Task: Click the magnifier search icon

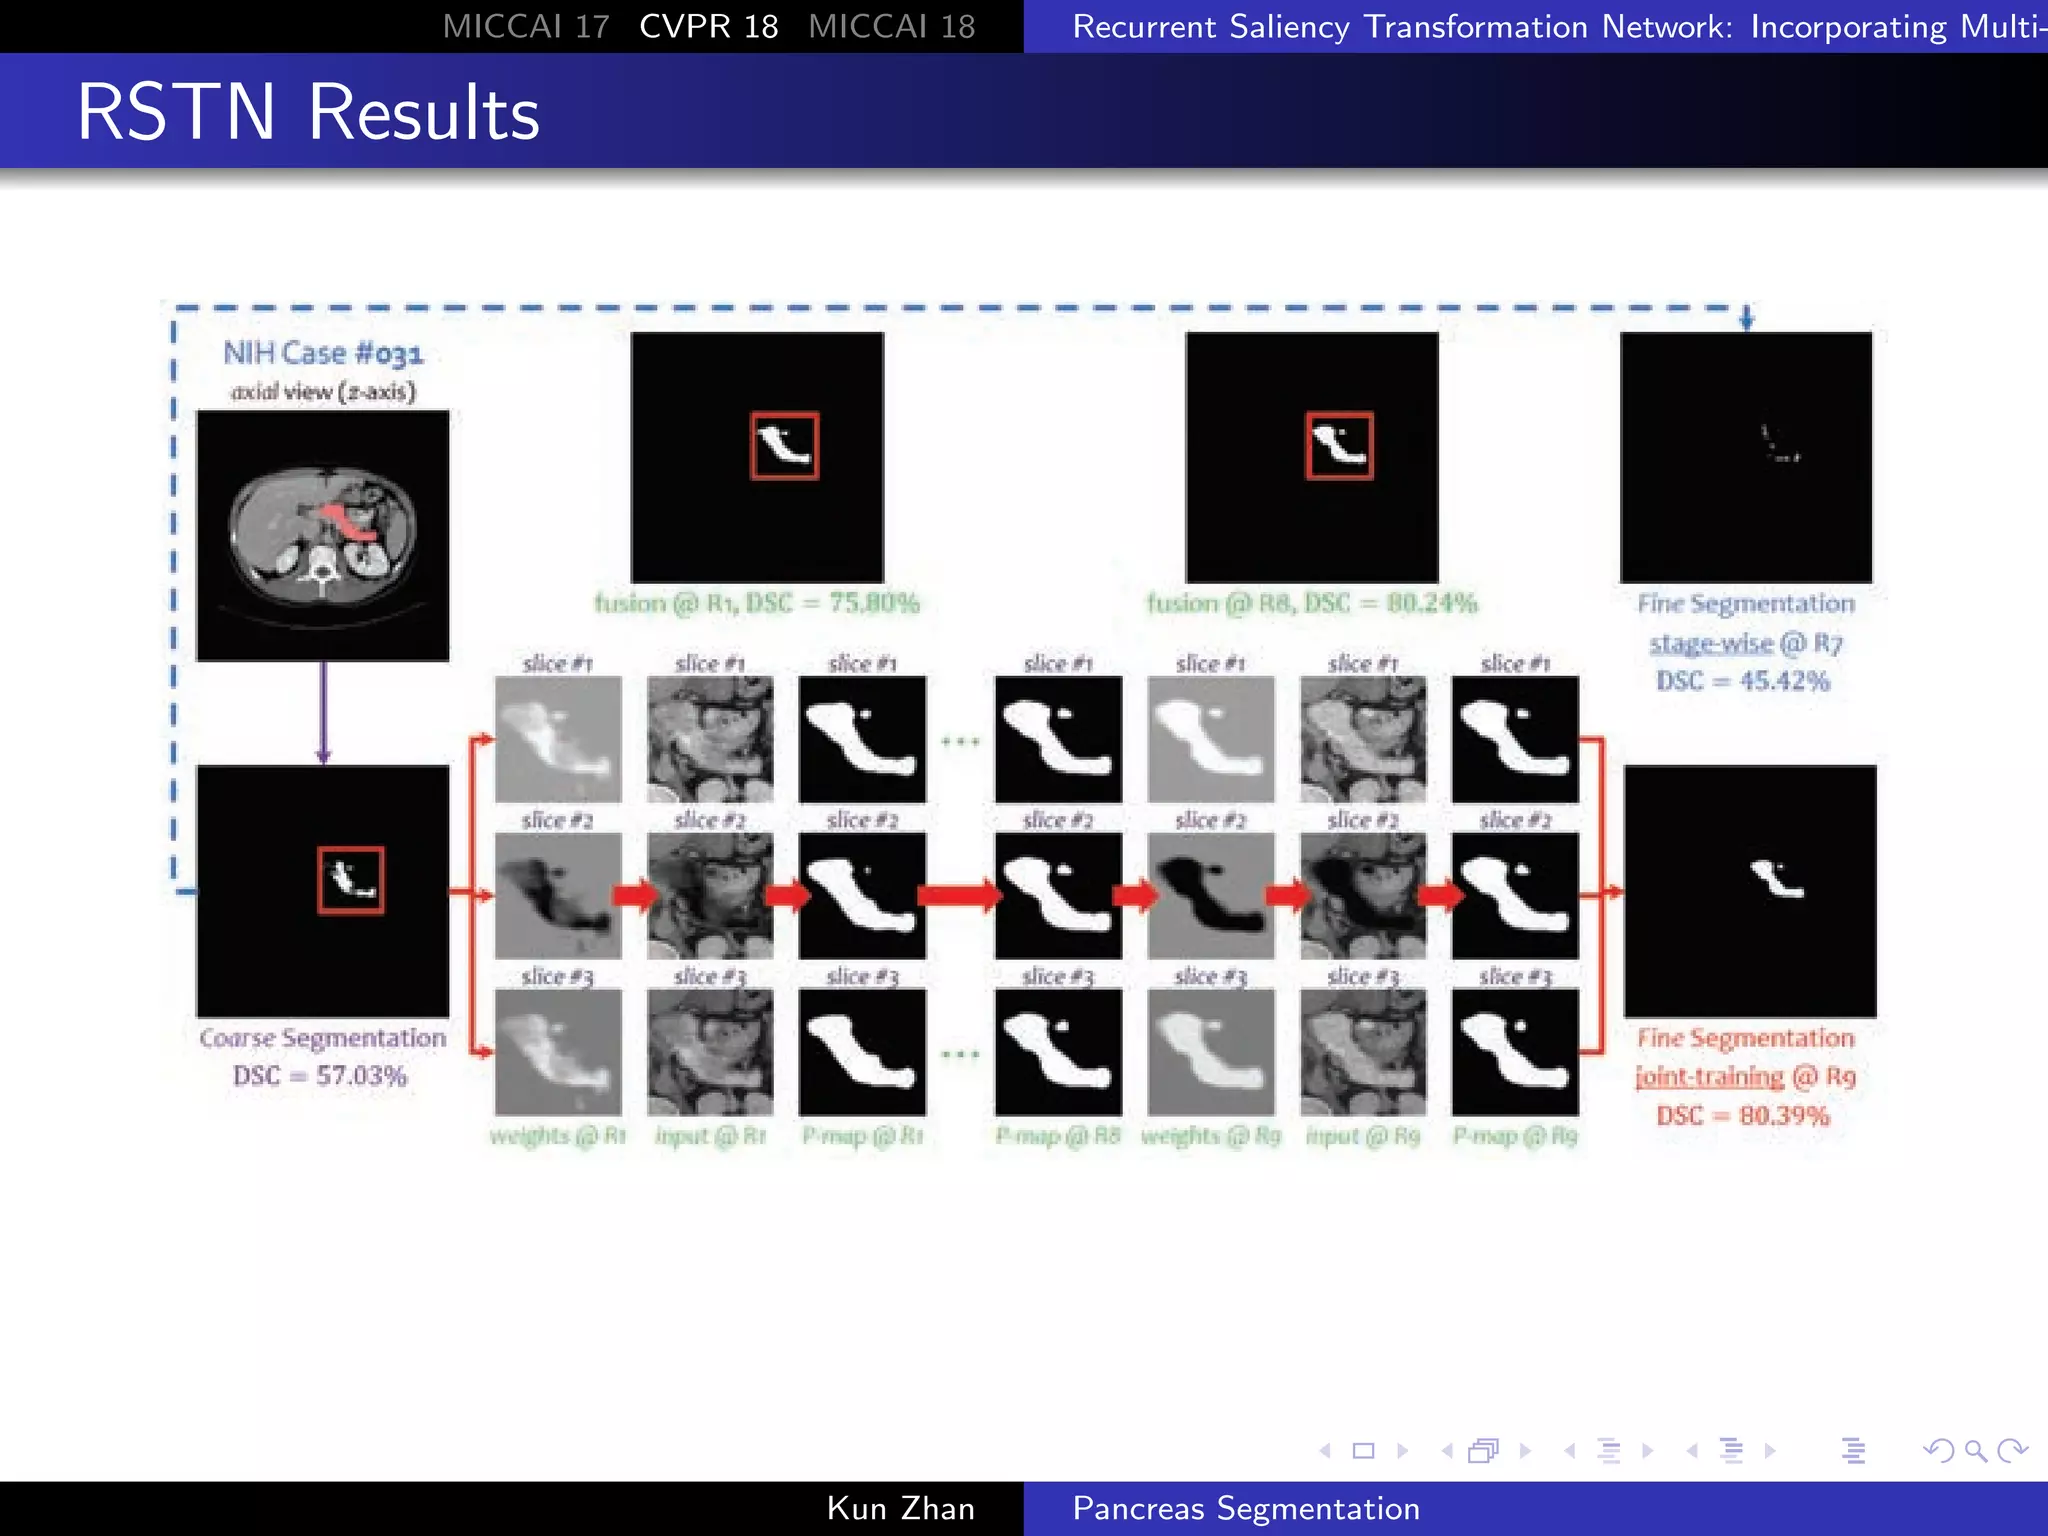Action: (x=1976, y=1451)
